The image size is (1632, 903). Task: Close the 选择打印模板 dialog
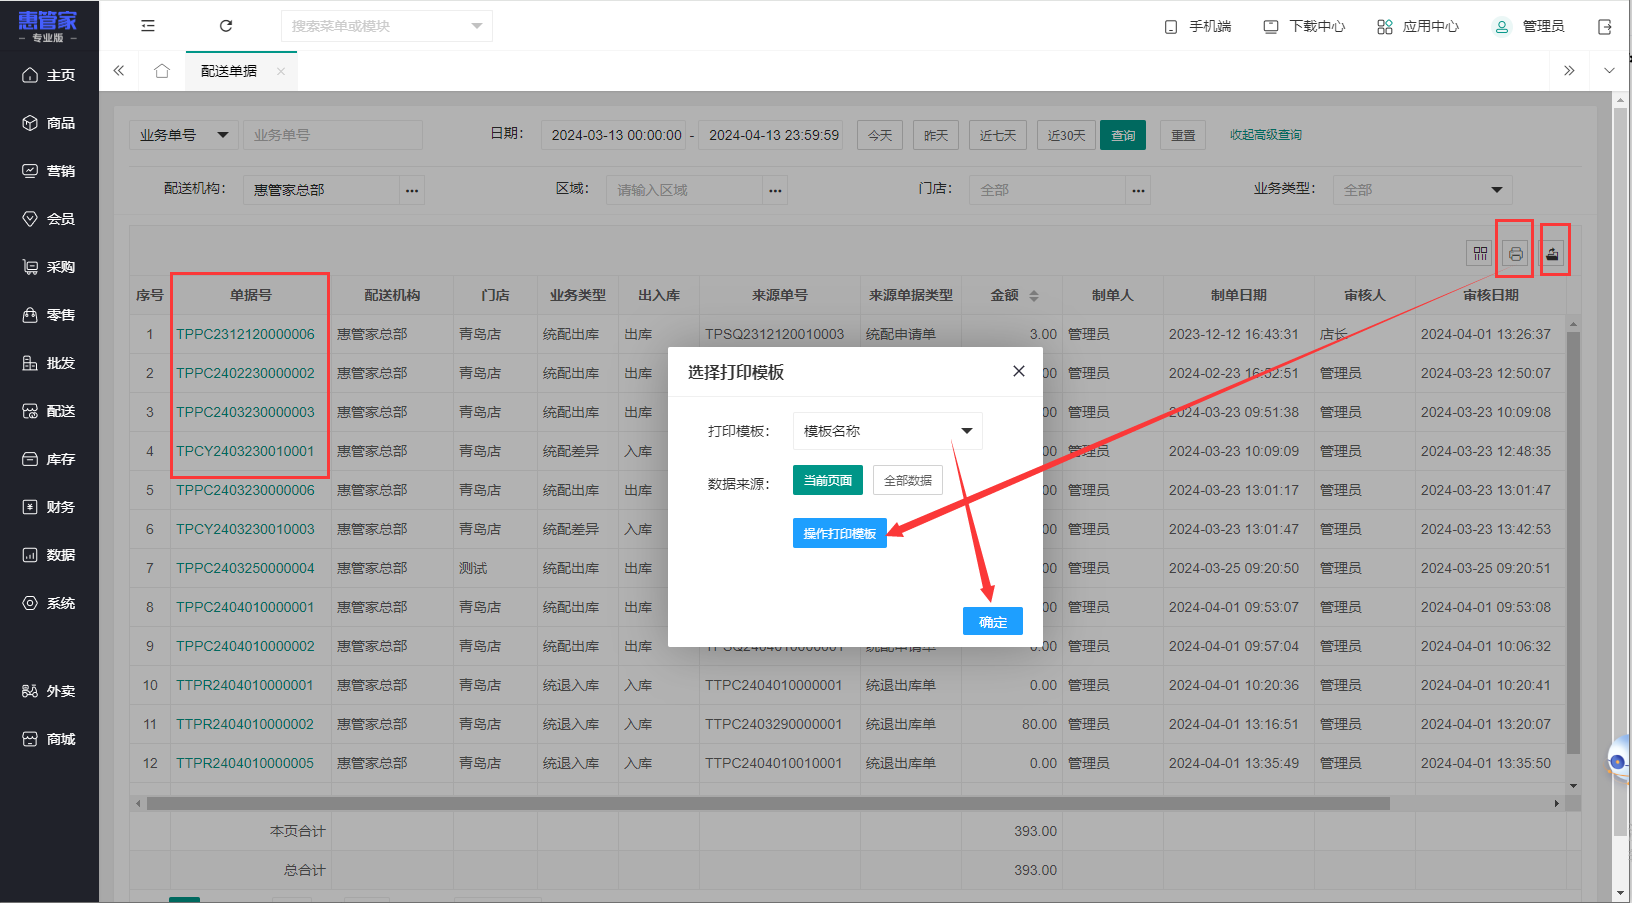pyautogui.click(x=1019, y=371)
